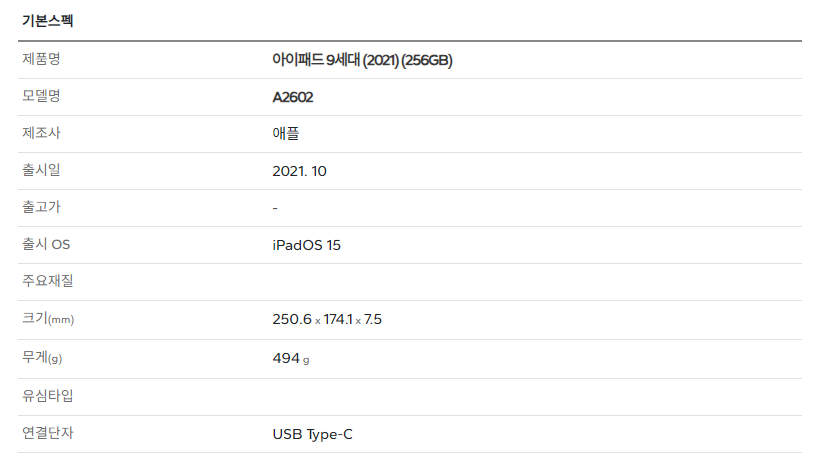Select the product name 아이패드 9세대 (2021) (256GB)
The width and height of the screenshot is (822, 466).
pos(362,60)
